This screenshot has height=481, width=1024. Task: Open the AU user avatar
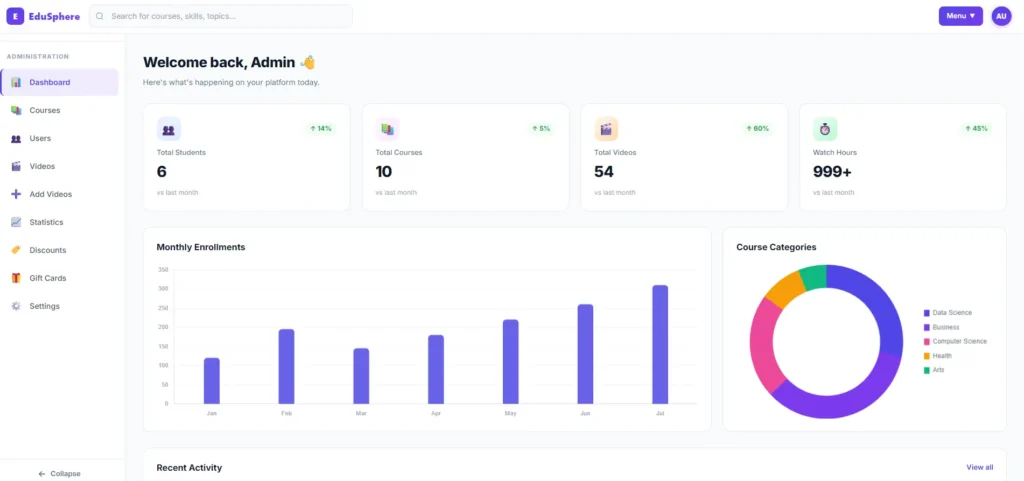(x=1001, y=16)
